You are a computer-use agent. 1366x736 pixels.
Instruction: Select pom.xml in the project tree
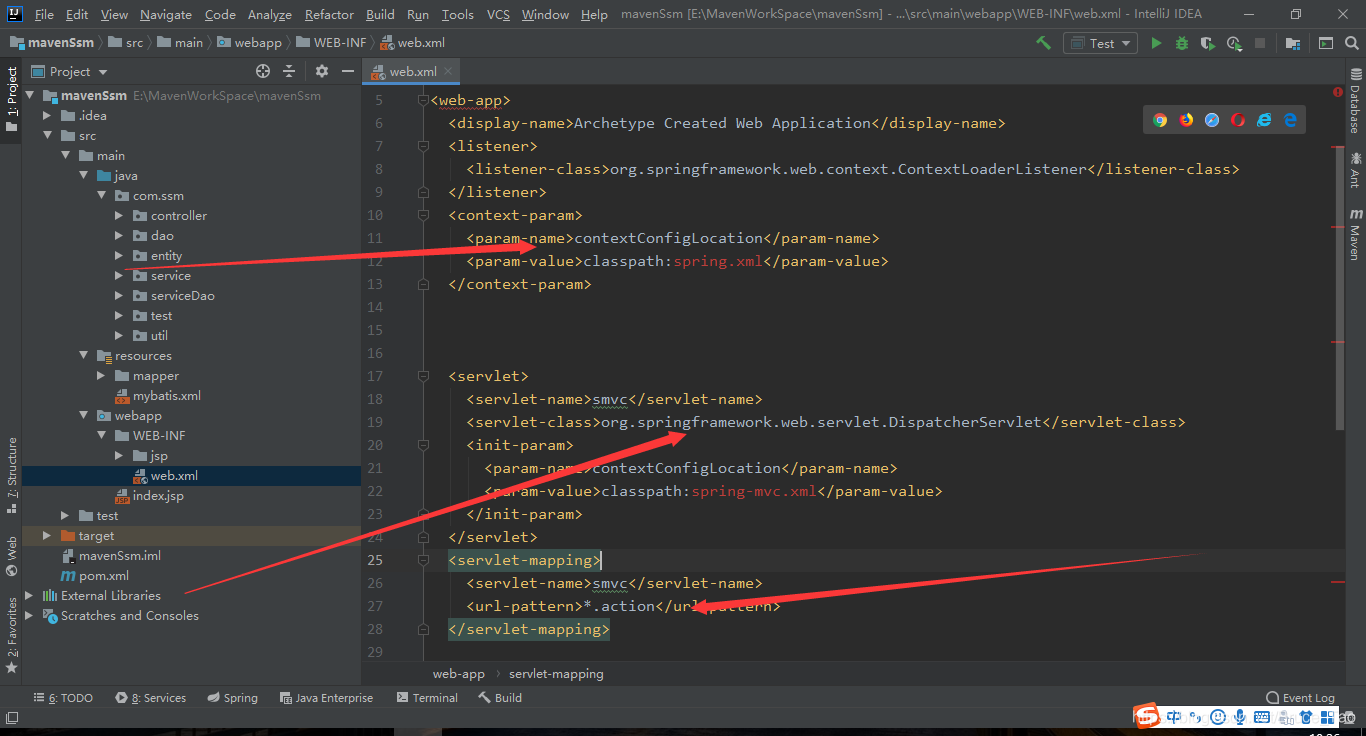coord(95,575)
